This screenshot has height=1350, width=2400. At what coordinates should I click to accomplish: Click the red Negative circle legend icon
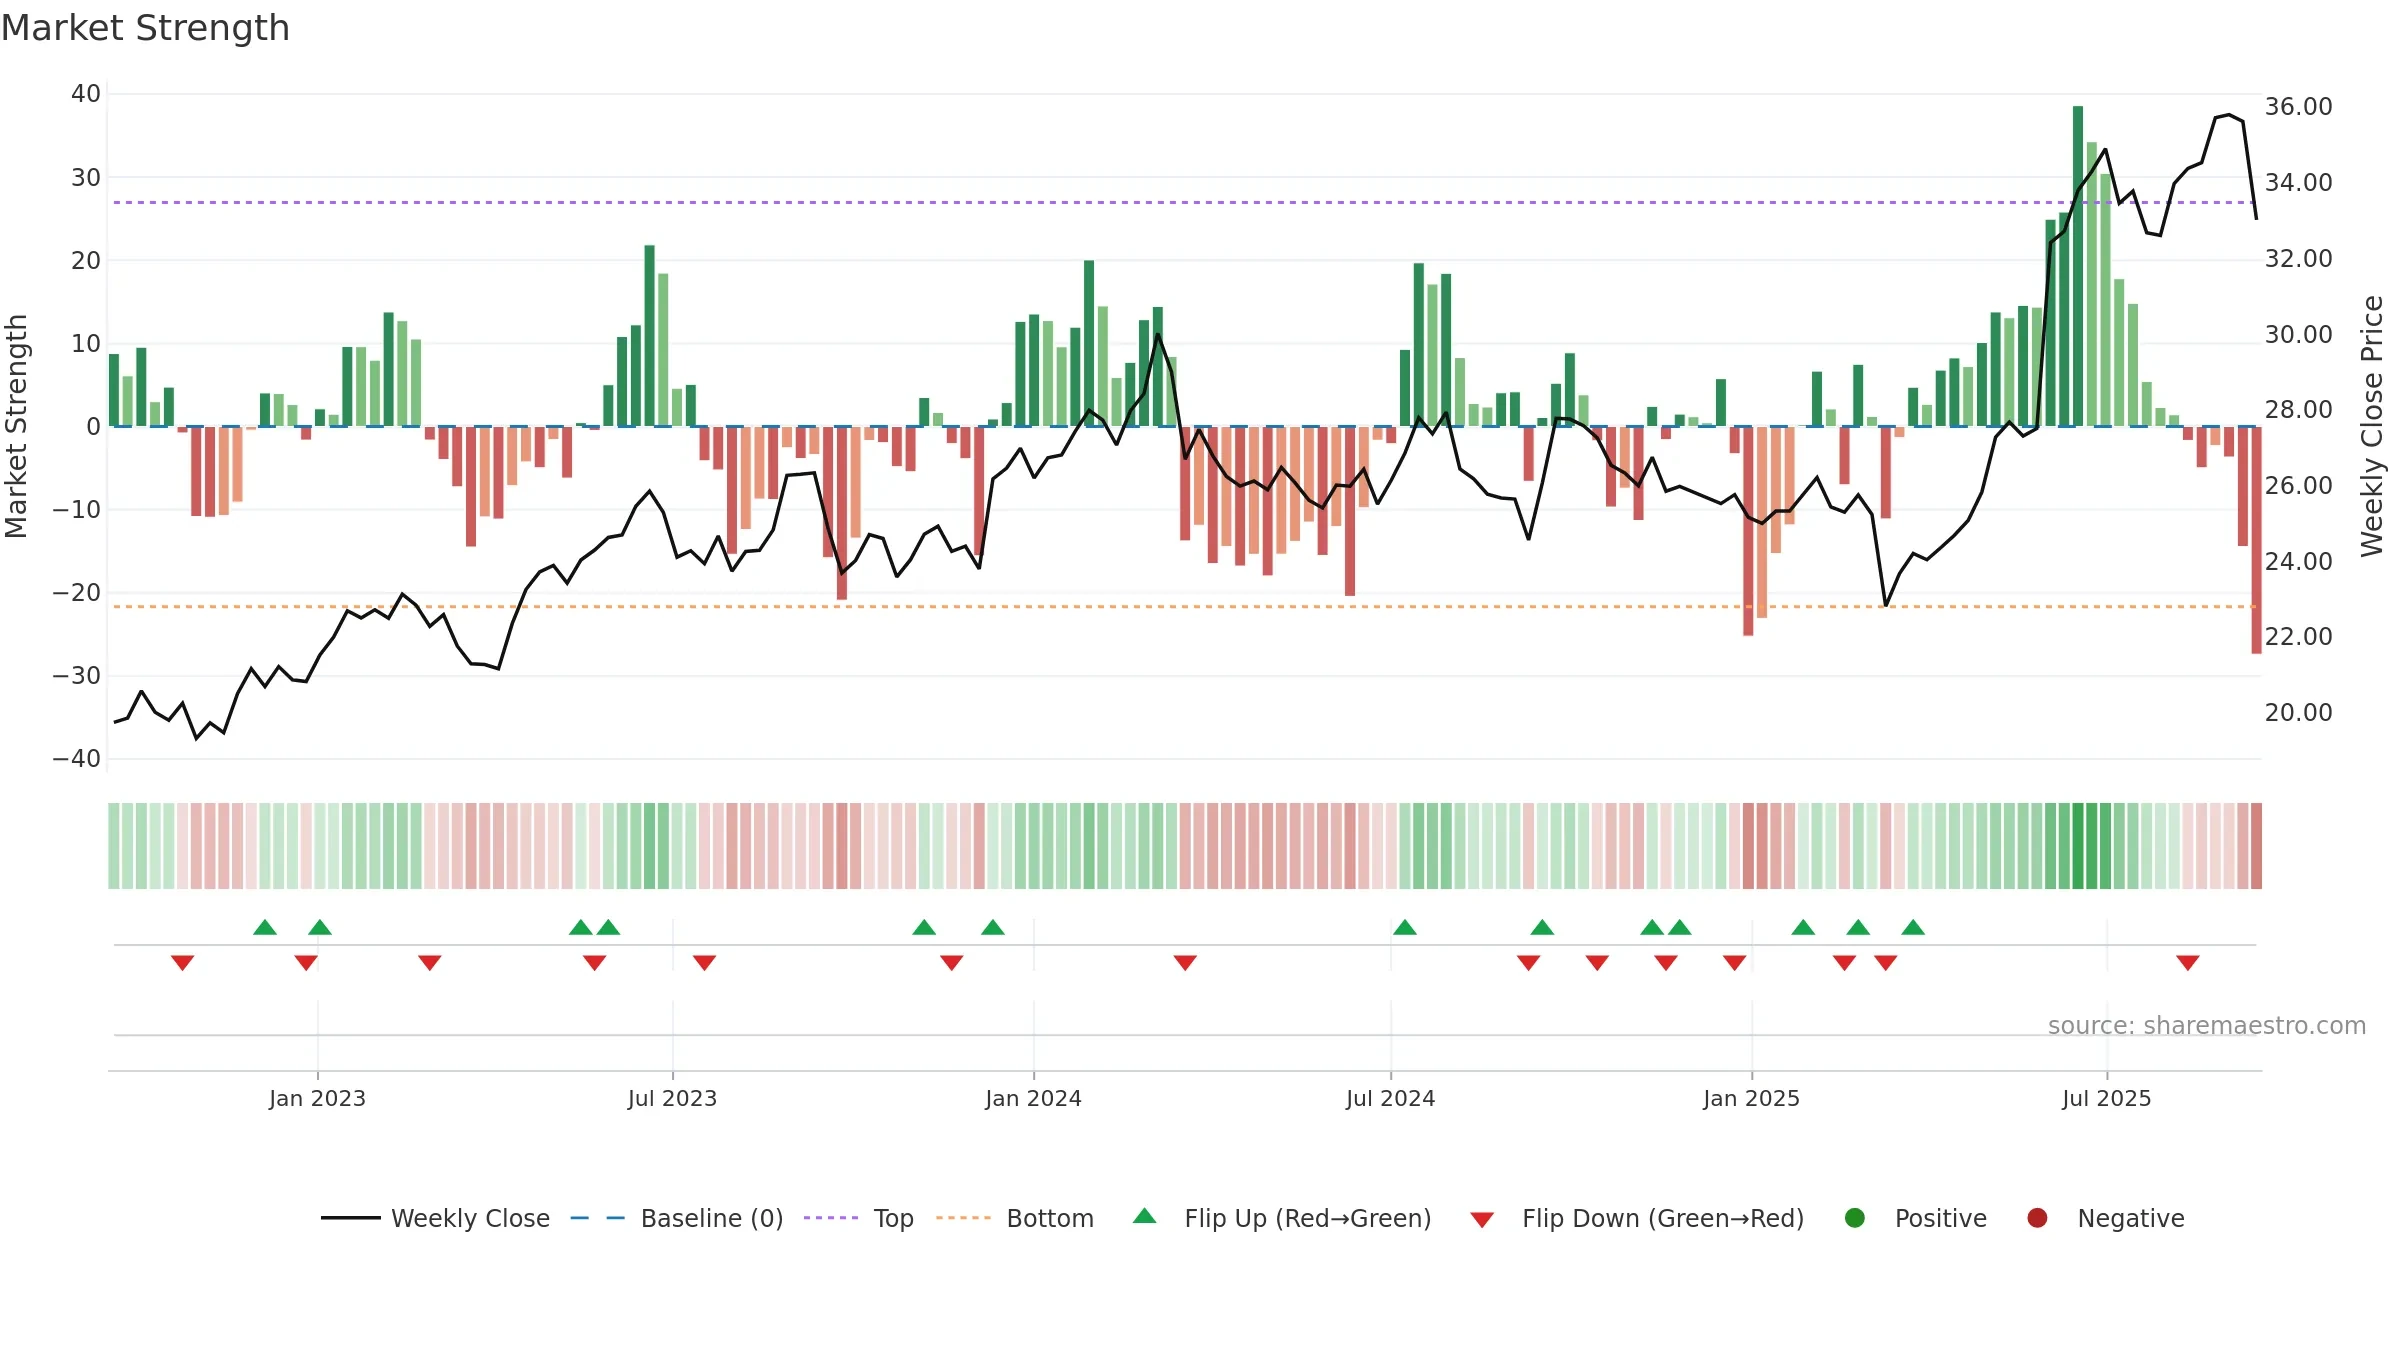tap(2037, 1218)
